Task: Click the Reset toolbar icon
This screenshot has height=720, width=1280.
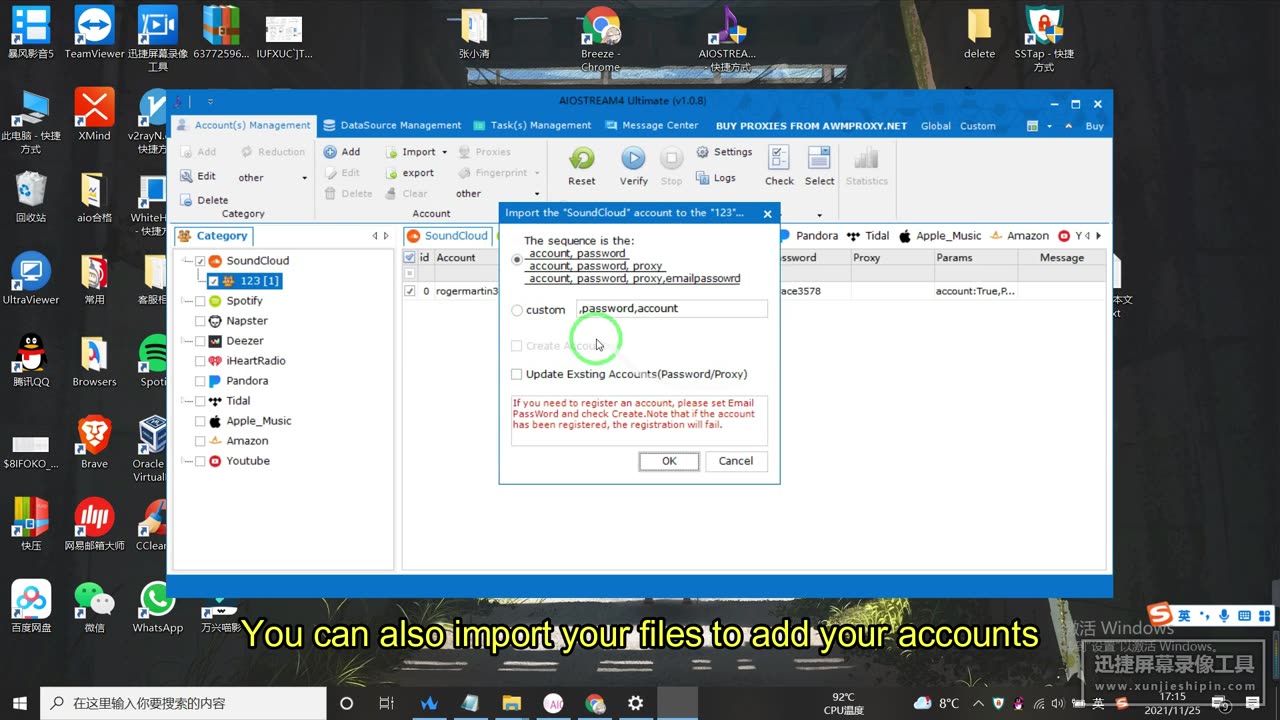Action: (581, 165)
